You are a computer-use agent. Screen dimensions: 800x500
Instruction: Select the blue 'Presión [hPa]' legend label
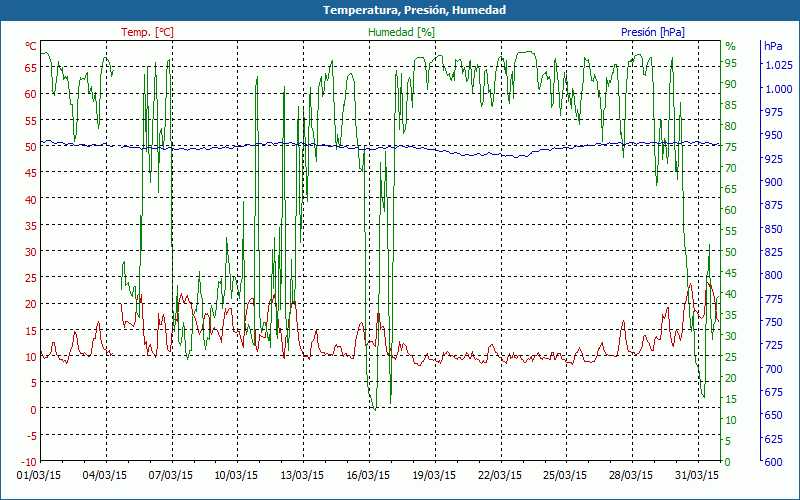pyautogui.click(x=653, y=32)
